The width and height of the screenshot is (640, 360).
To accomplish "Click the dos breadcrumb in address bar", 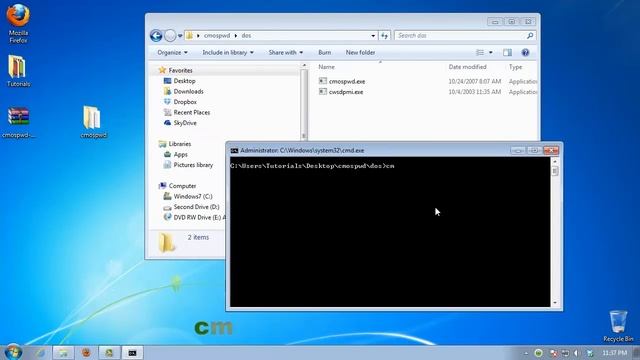I will (x=246, y=36).
